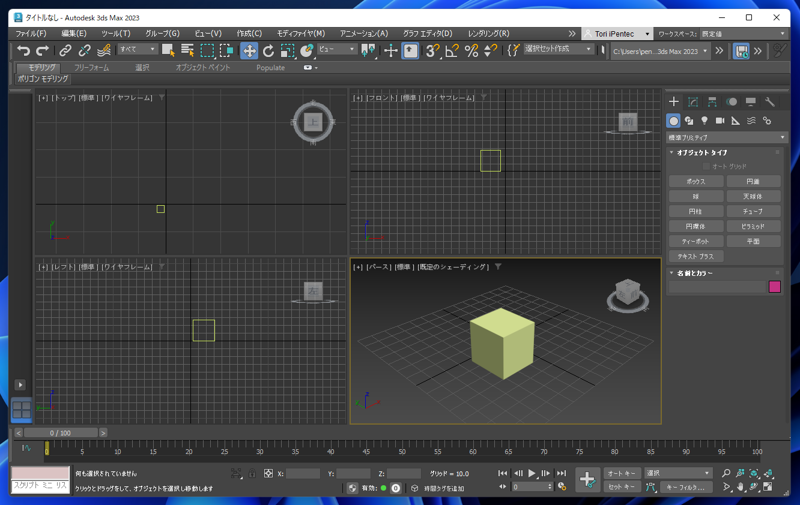Select the Unlink Selection tool

tap(84, 50)
